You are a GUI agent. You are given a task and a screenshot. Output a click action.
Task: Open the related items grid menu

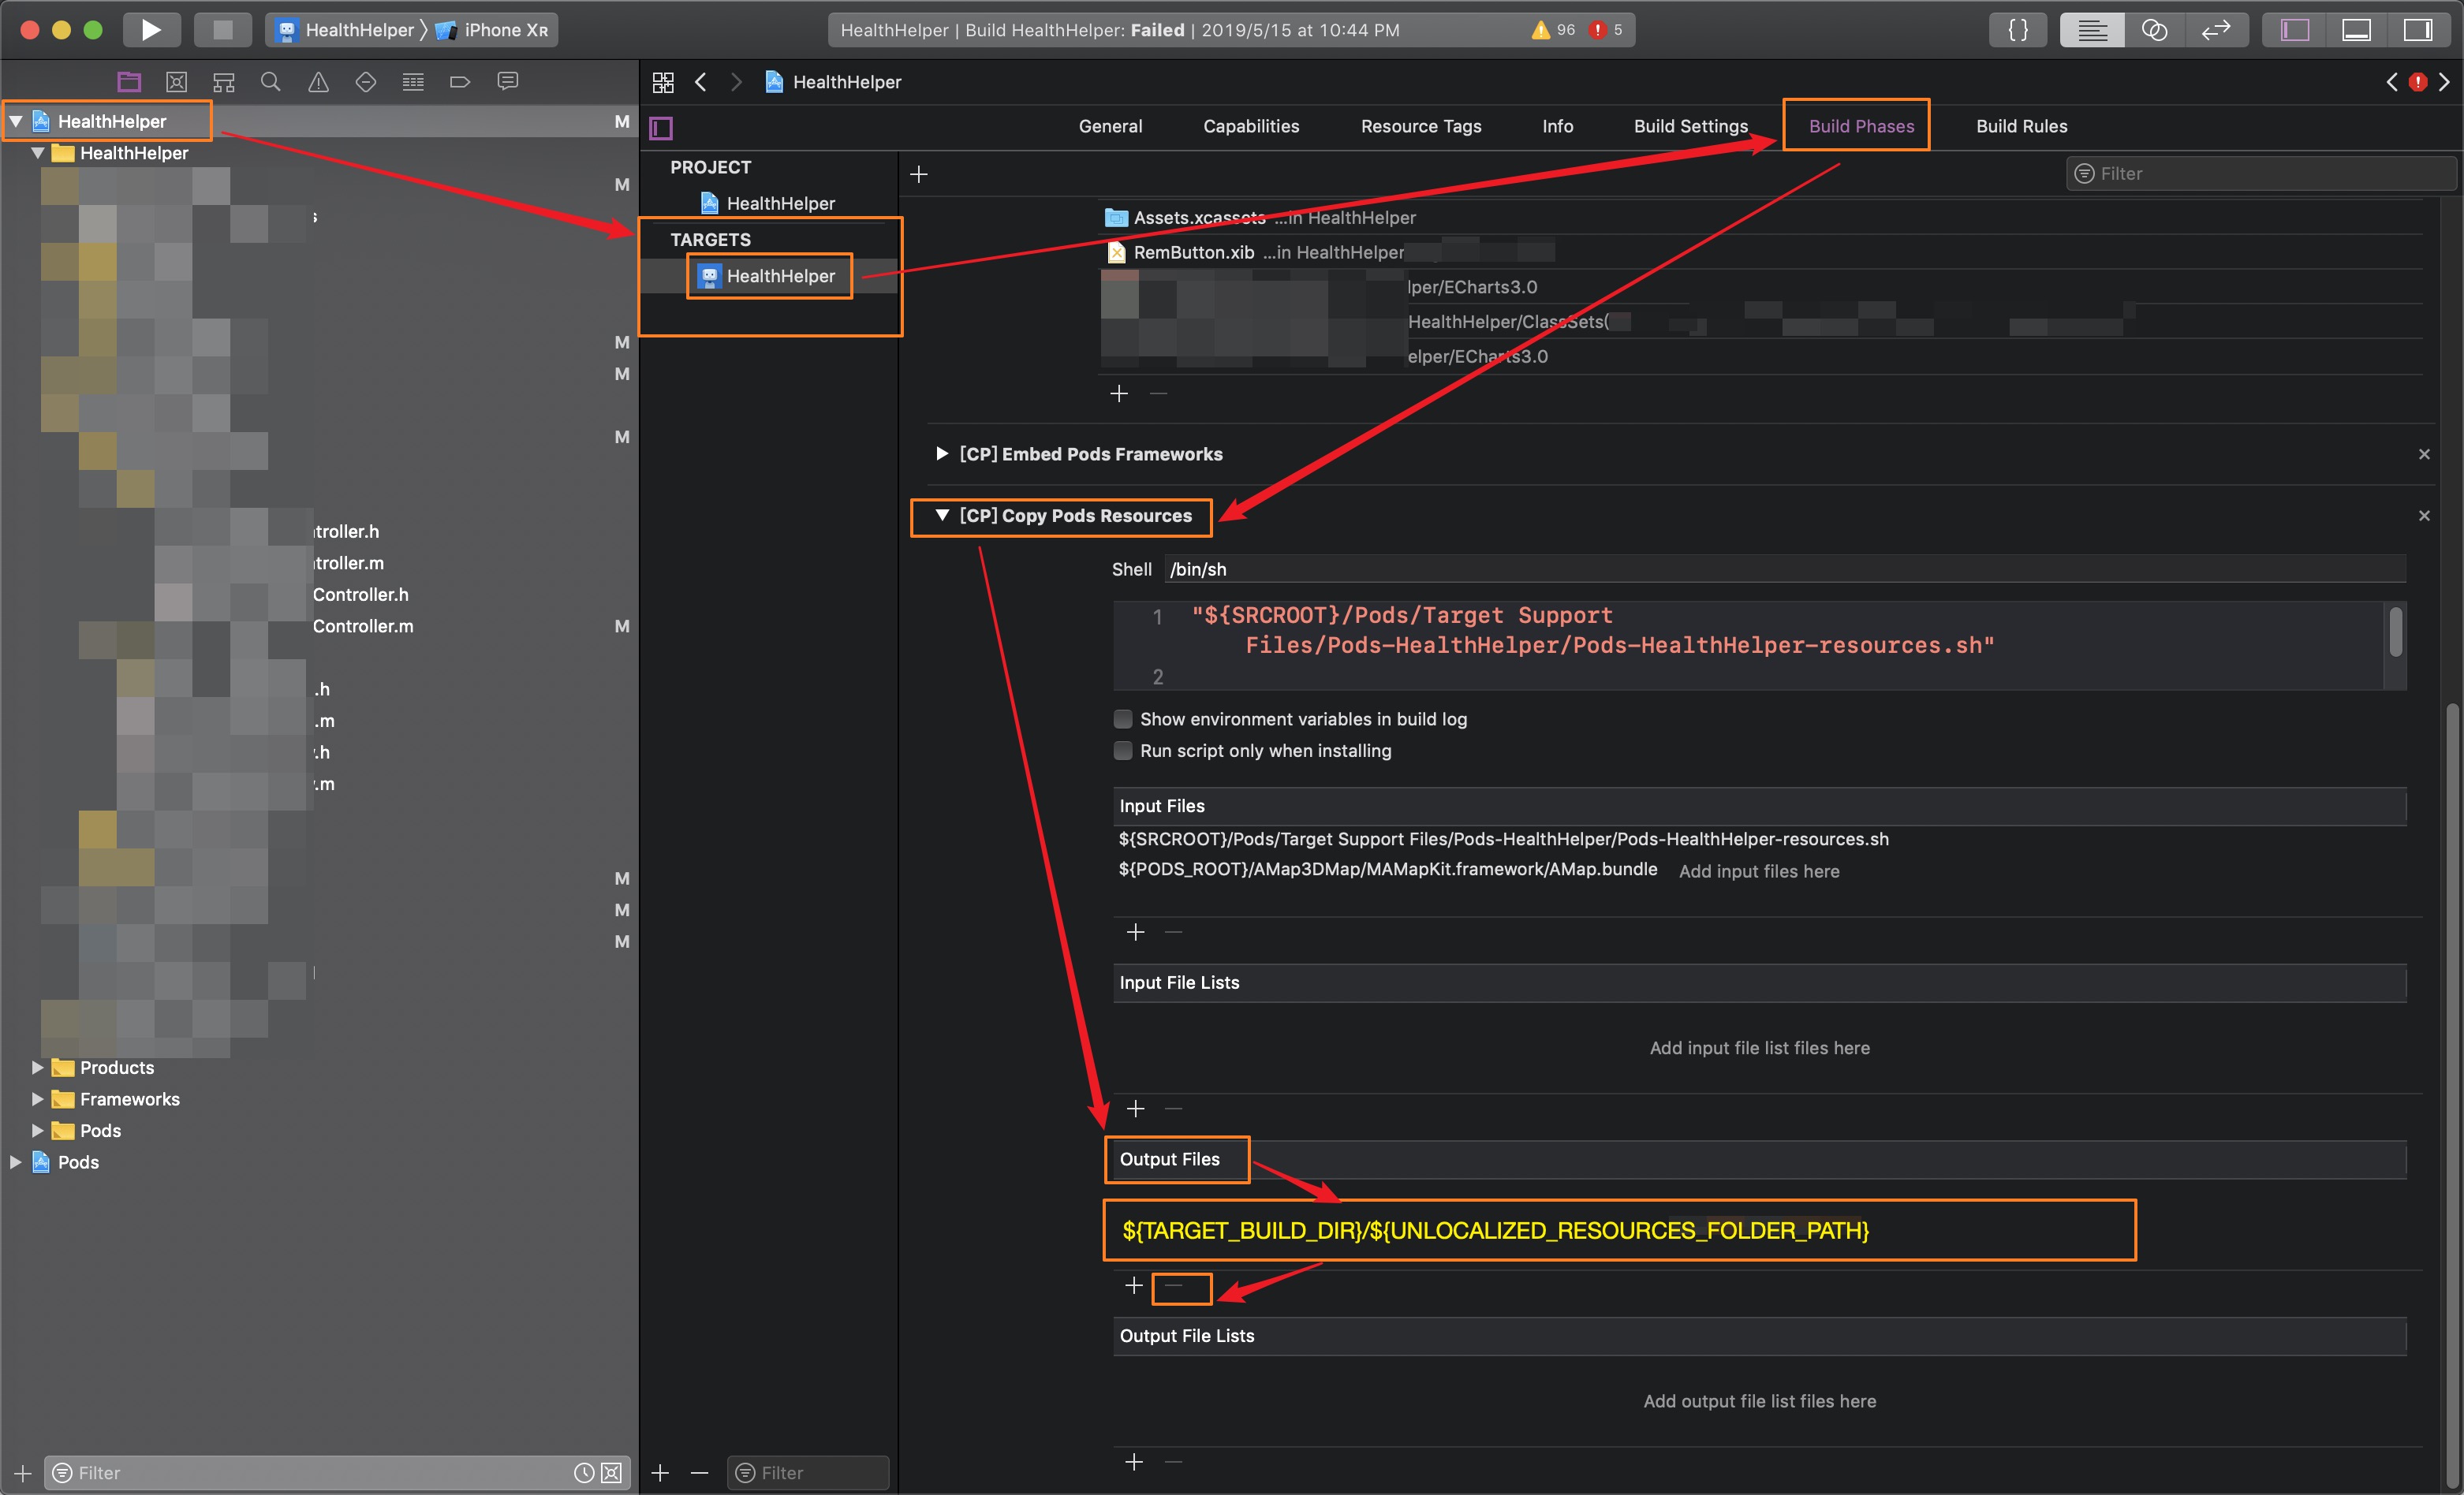tap(663, 82)
